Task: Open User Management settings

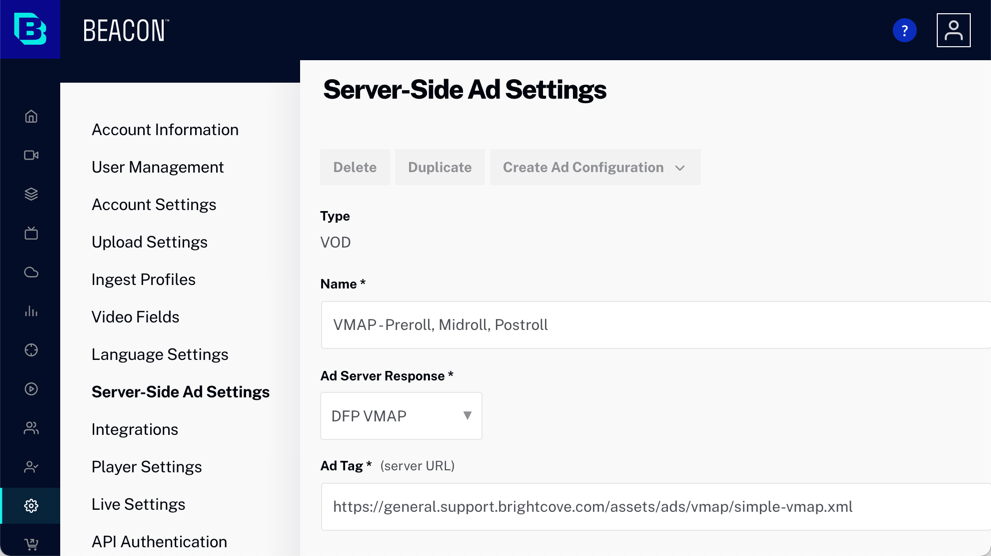Action: pyautogui.click(x=157, y=167)
